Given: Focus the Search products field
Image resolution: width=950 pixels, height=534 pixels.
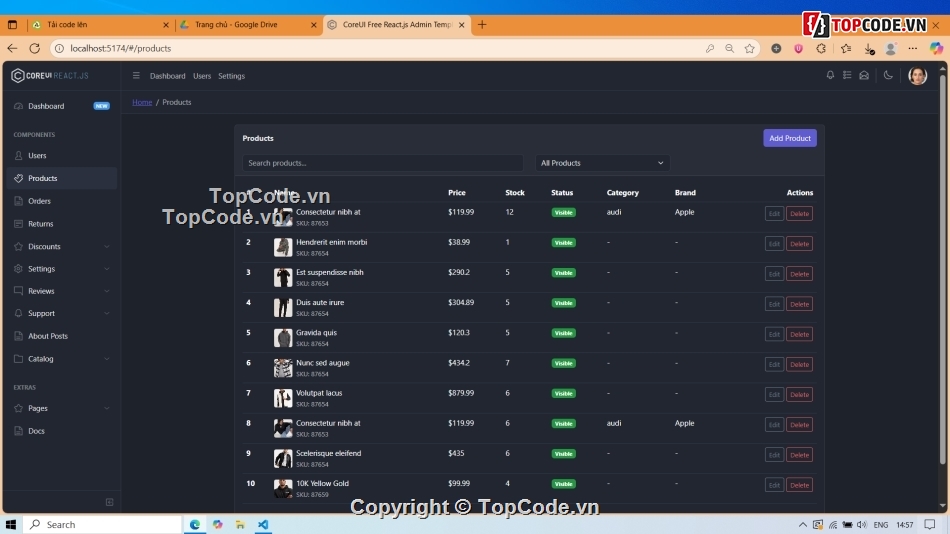Looking at the screenshot, I should (x=382, y=163).
